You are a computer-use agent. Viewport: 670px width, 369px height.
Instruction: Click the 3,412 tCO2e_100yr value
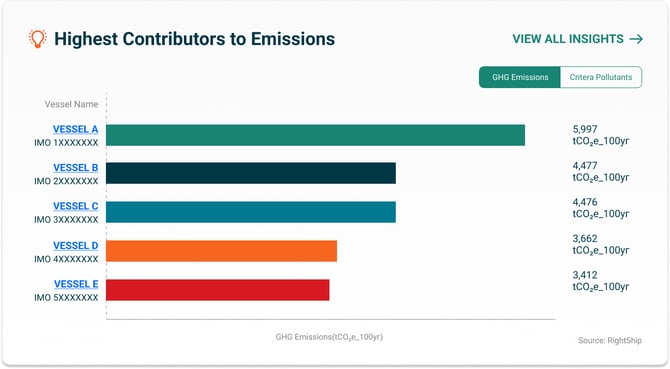coord(601,281)
